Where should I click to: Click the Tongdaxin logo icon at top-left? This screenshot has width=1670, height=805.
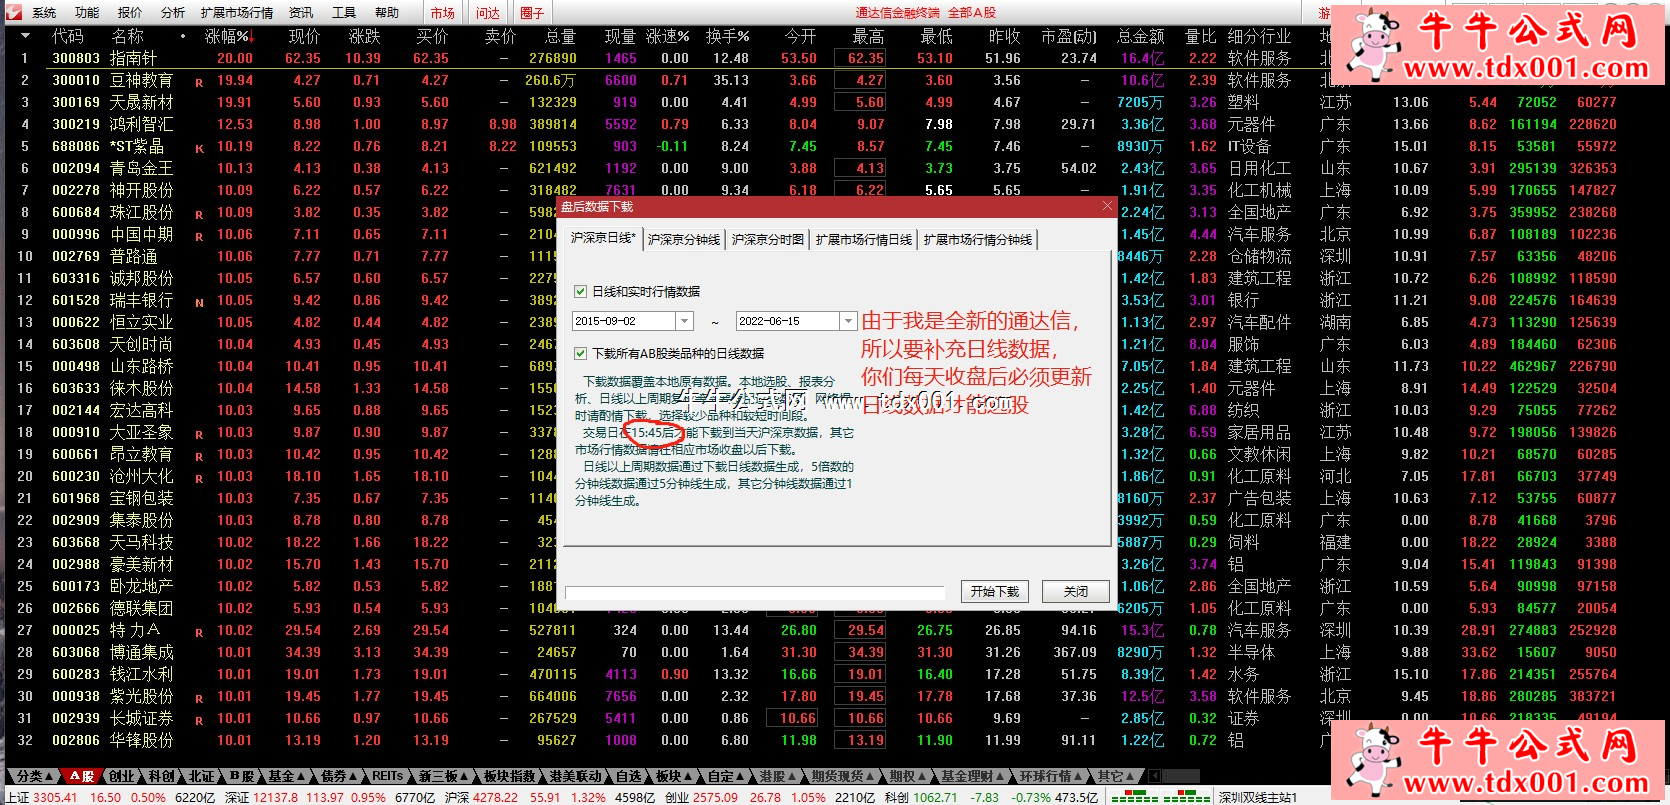tap(14, 12)
